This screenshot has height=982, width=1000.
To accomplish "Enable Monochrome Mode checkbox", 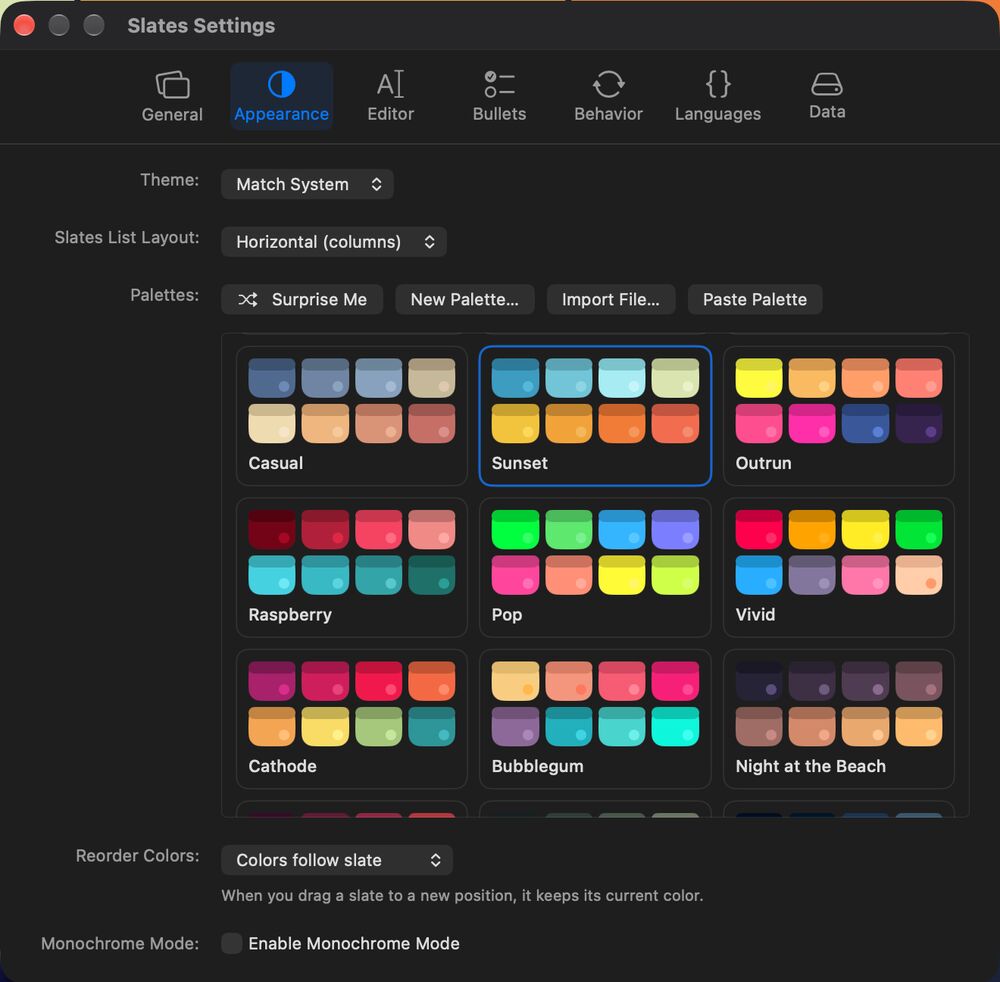I will (232, 943).
